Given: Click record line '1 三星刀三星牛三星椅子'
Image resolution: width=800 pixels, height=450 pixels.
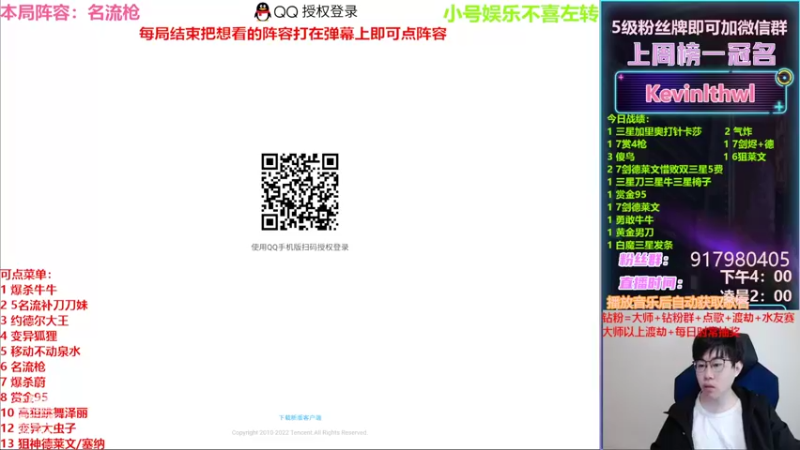Looking at the screenshot, I should point(659,182).
